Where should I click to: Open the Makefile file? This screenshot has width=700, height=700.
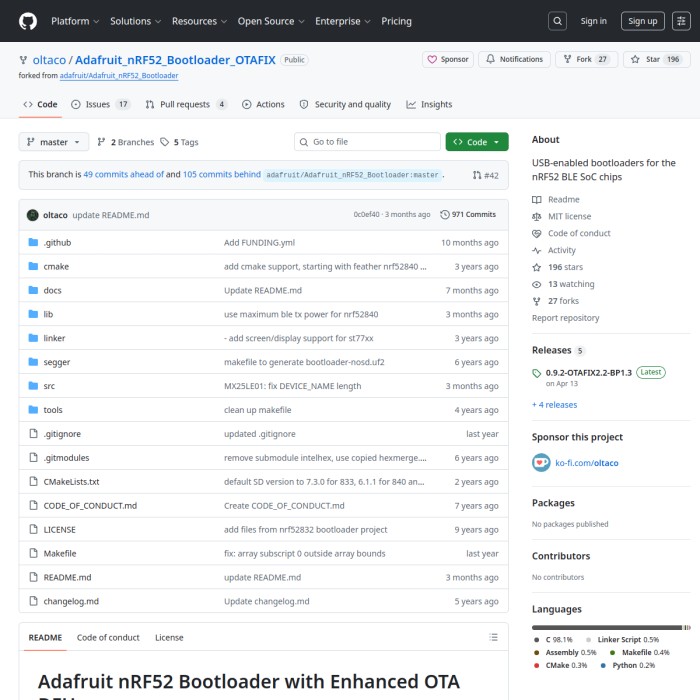60,554
